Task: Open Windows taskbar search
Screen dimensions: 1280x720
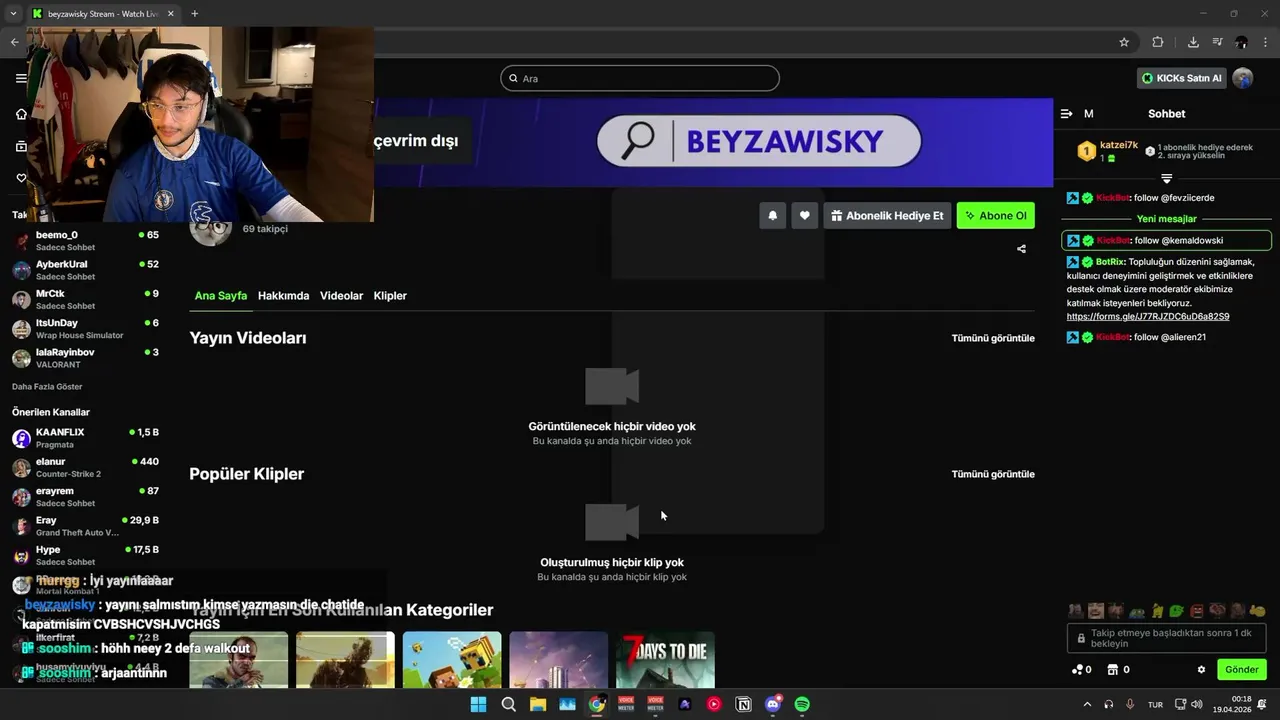Action: (x=508, y=704)
